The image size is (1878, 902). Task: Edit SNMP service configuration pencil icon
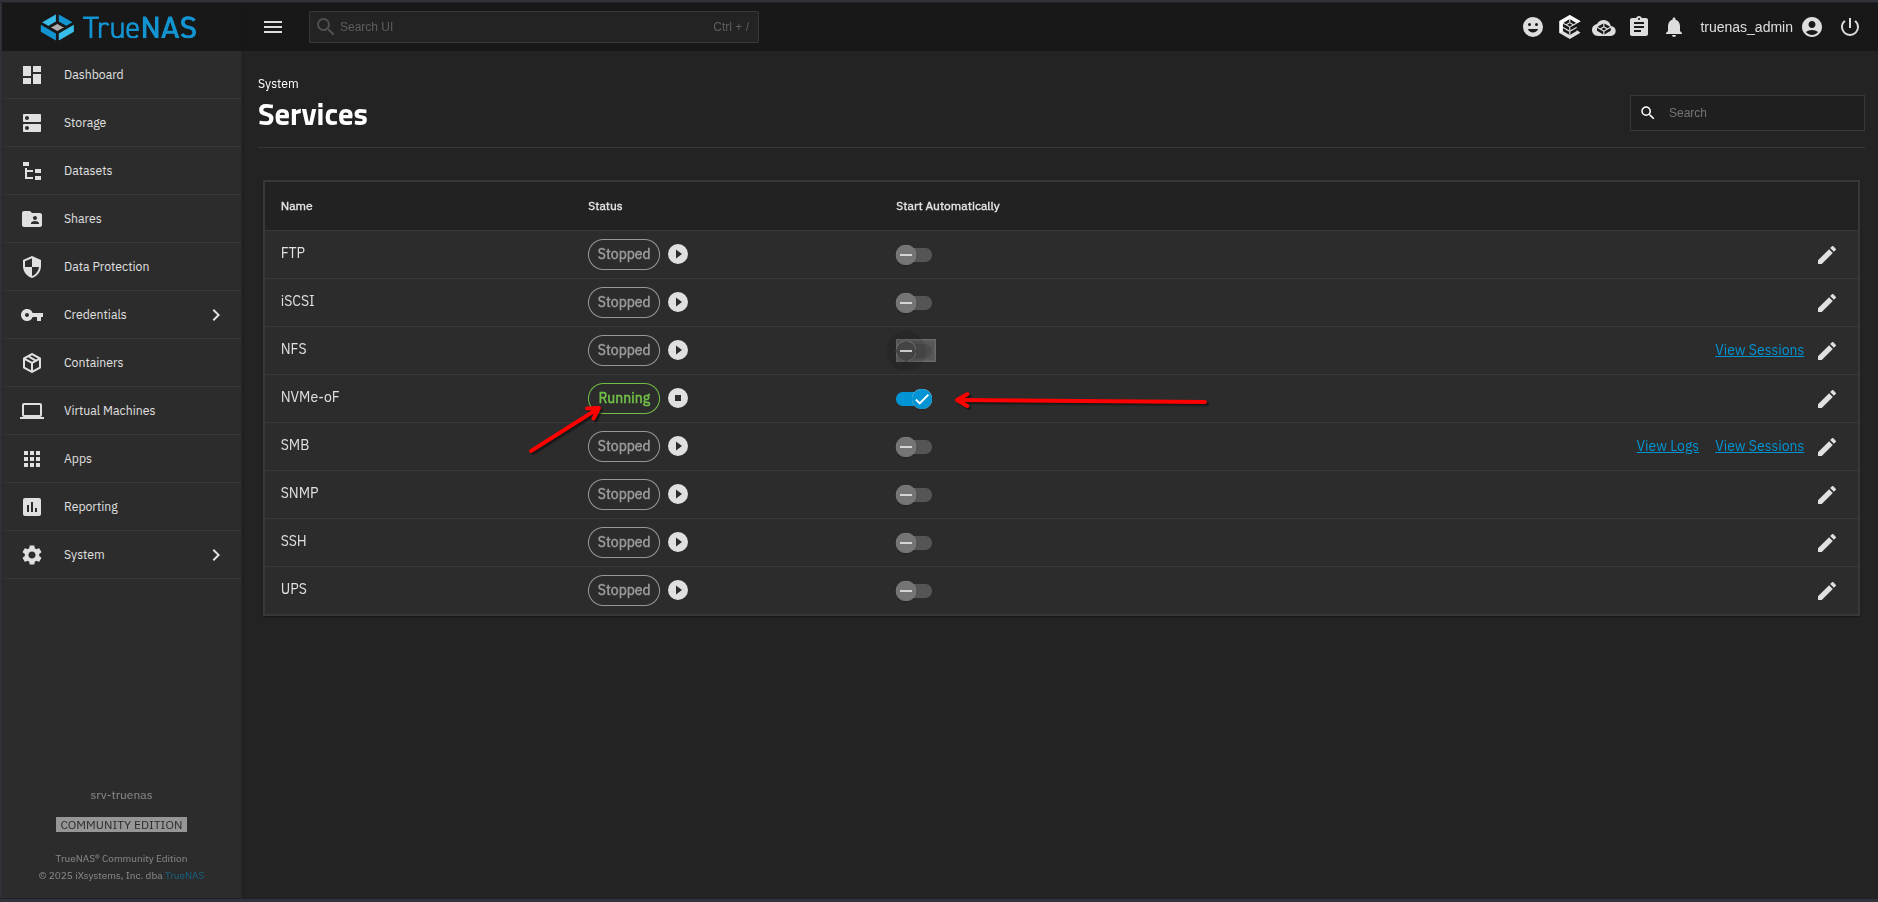coord(1826,495)
